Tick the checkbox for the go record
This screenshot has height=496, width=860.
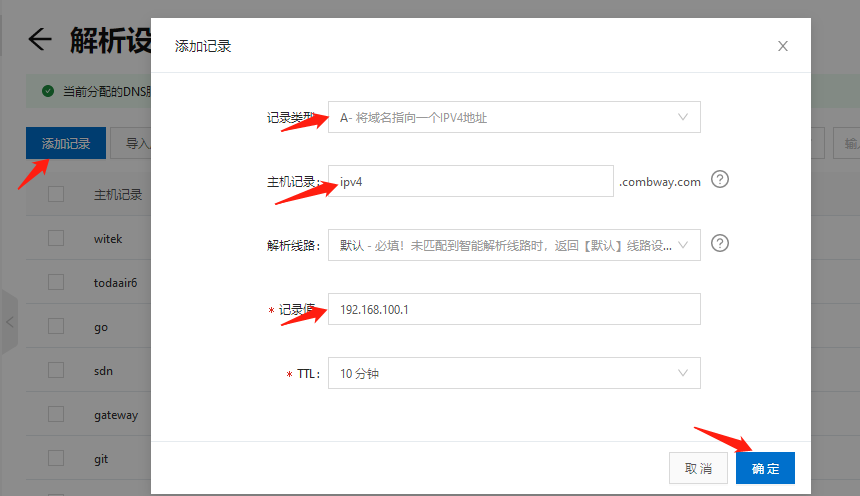[56, 326]
